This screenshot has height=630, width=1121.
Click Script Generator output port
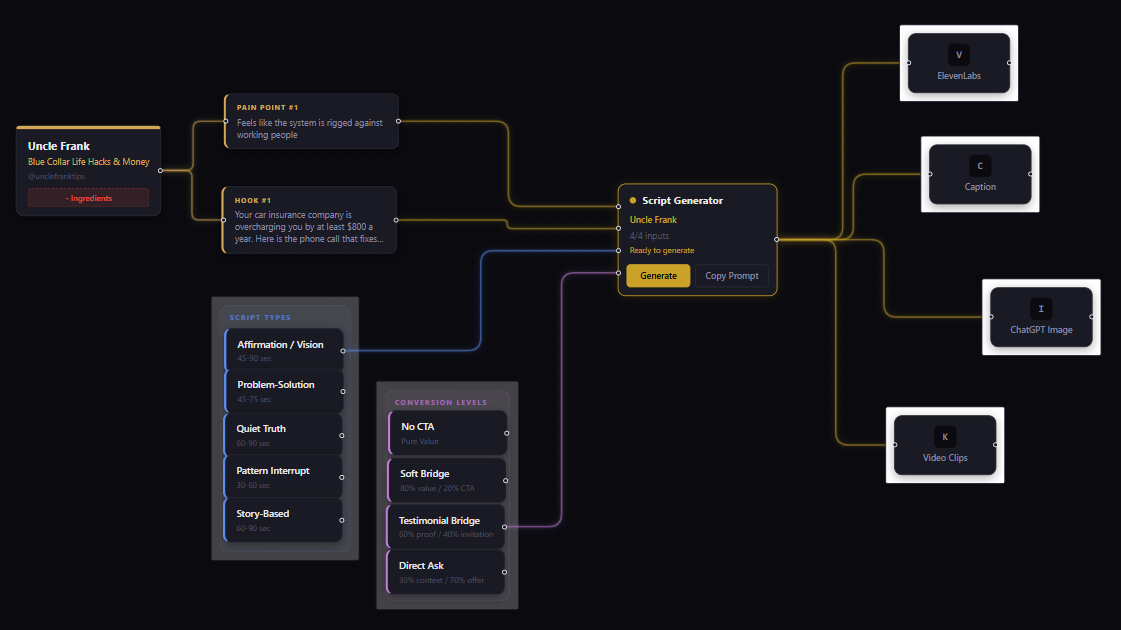[x=776, y=240]
